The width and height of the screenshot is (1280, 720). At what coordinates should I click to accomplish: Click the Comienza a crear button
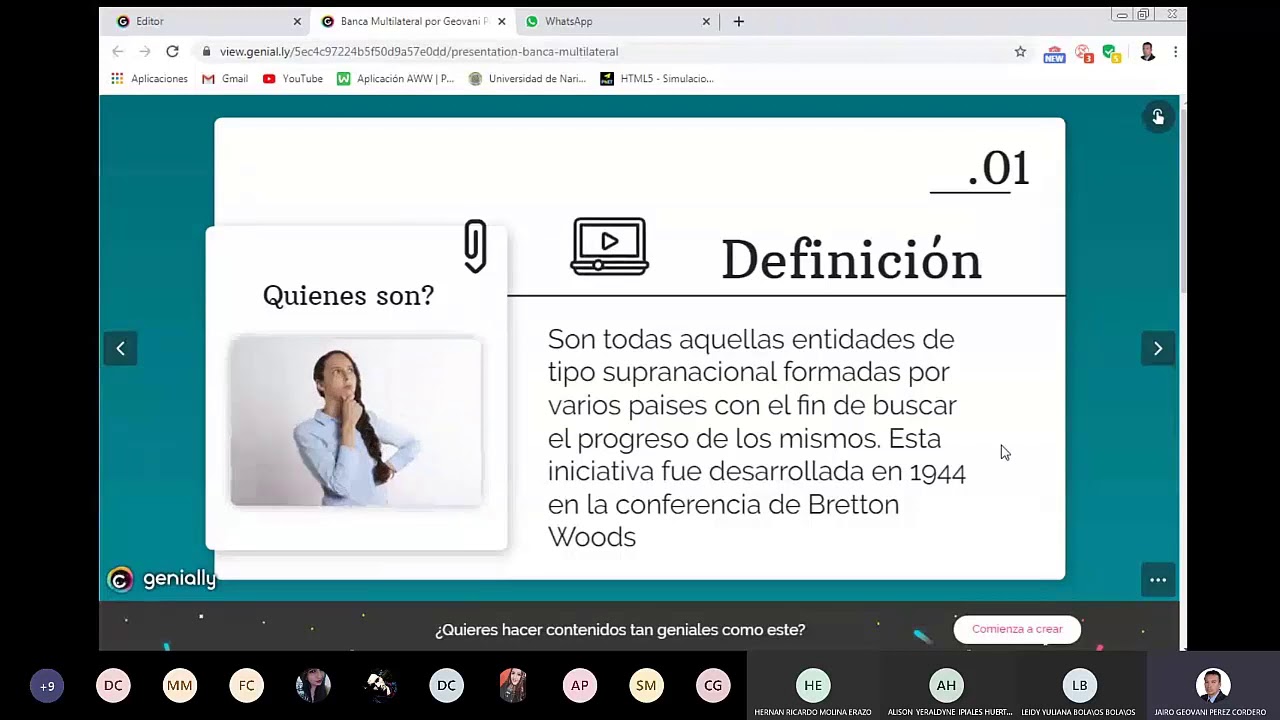(x=1017, y=629)
